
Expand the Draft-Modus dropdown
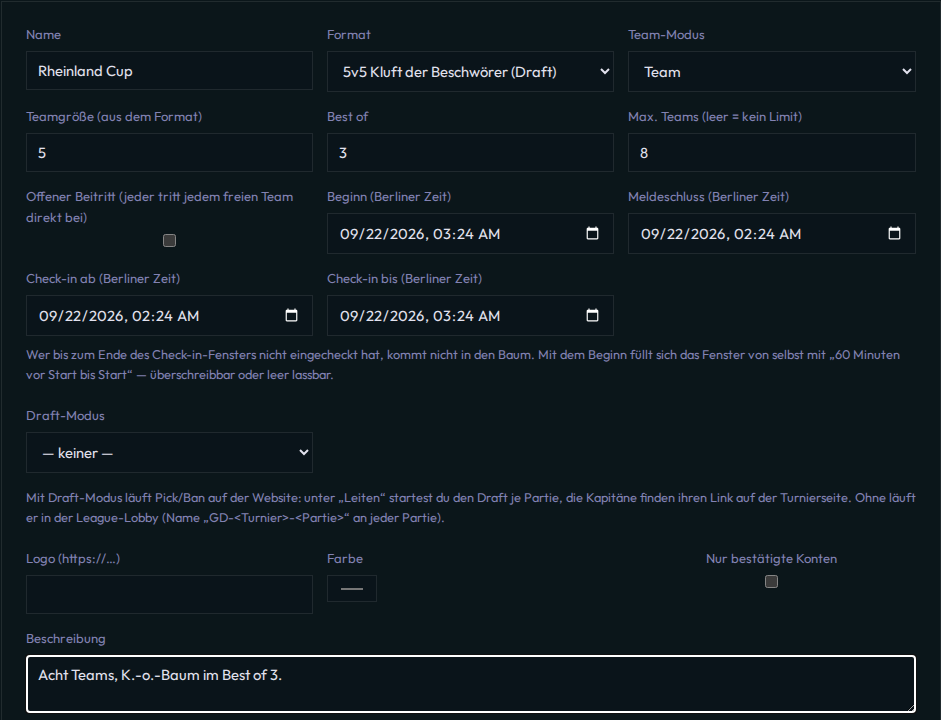169,452
